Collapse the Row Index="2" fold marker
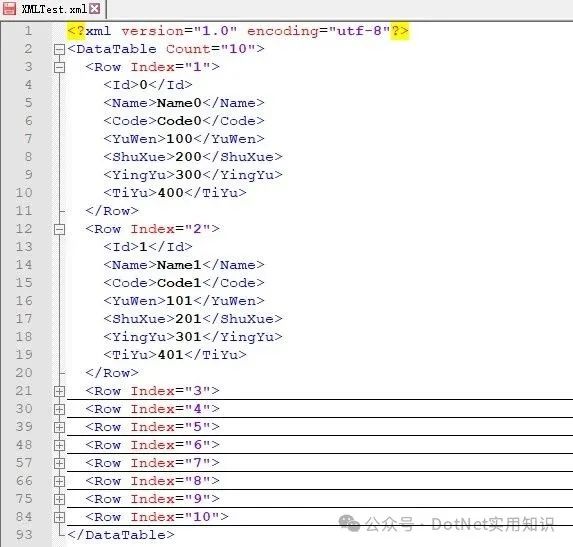 click(59, 229)
